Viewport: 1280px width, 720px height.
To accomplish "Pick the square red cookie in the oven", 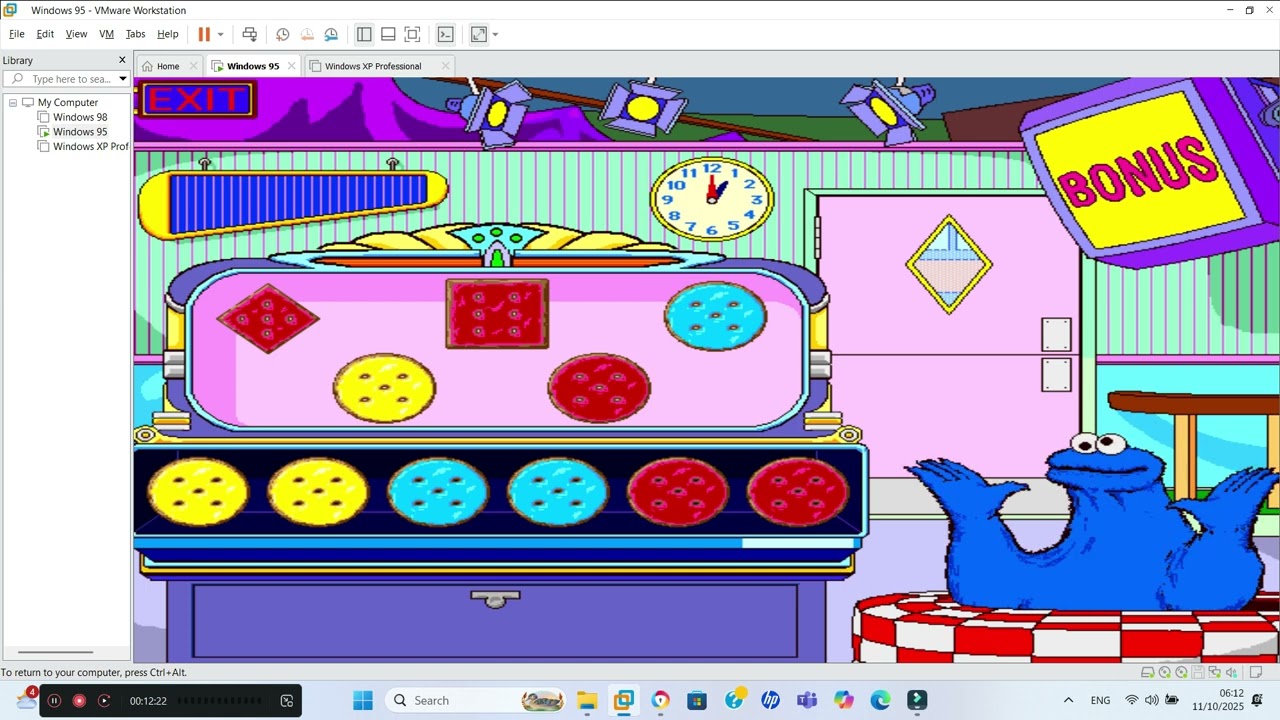I will [497, 313].
